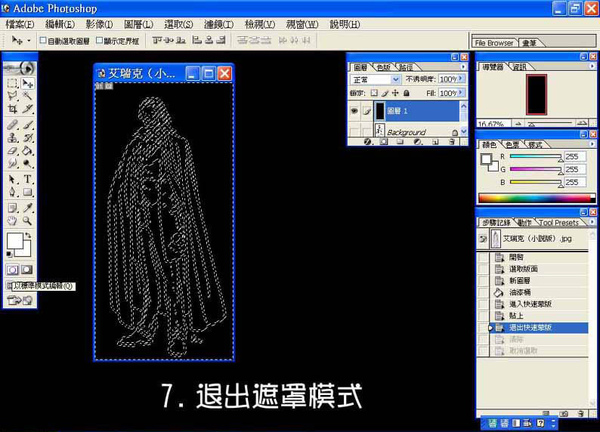
Task: Select the Move tool in toolbox
Action: (x=27, y=83)
